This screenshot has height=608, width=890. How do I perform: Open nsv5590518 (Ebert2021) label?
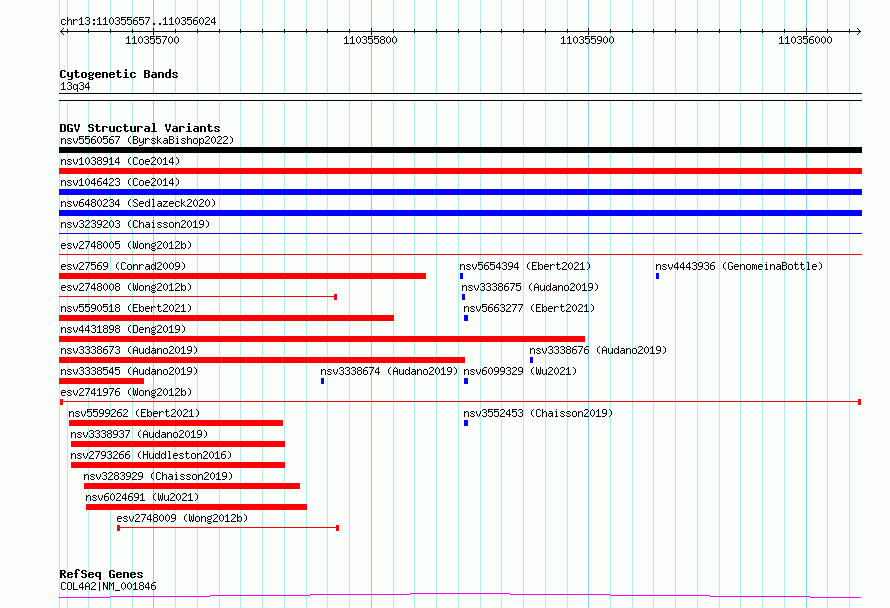click(x=127, y=308)
